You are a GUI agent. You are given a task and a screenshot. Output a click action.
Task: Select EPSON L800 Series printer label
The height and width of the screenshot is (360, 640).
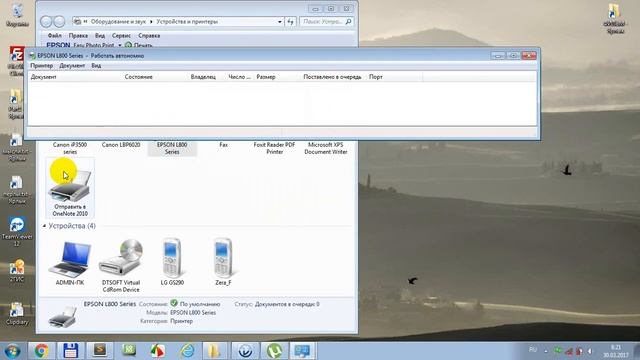tap(172, 148)
